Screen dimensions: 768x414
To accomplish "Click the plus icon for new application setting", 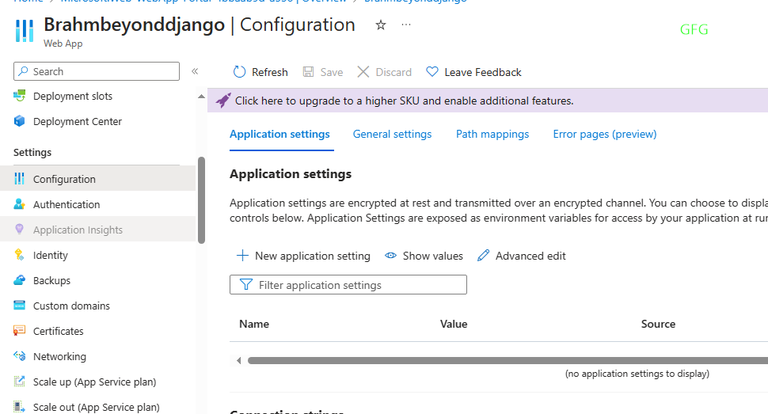I will (242, 256).
